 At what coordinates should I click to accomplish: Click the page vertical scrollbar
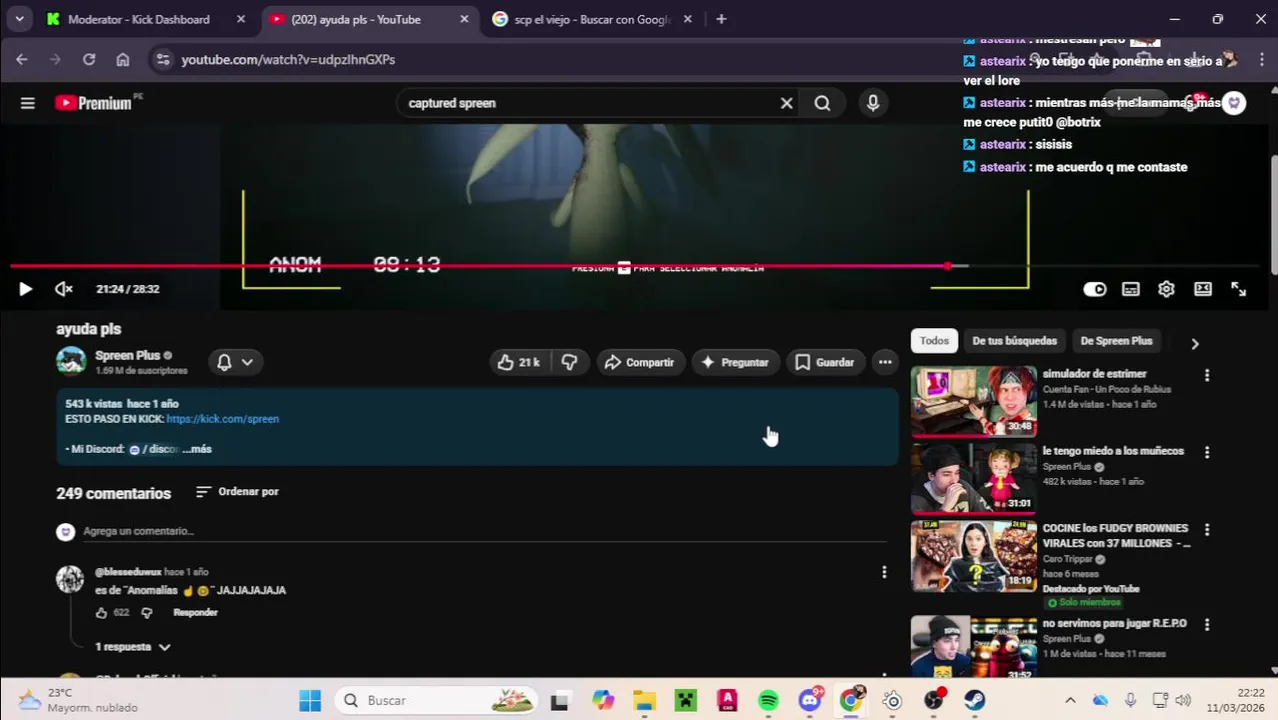point(1273,215)
